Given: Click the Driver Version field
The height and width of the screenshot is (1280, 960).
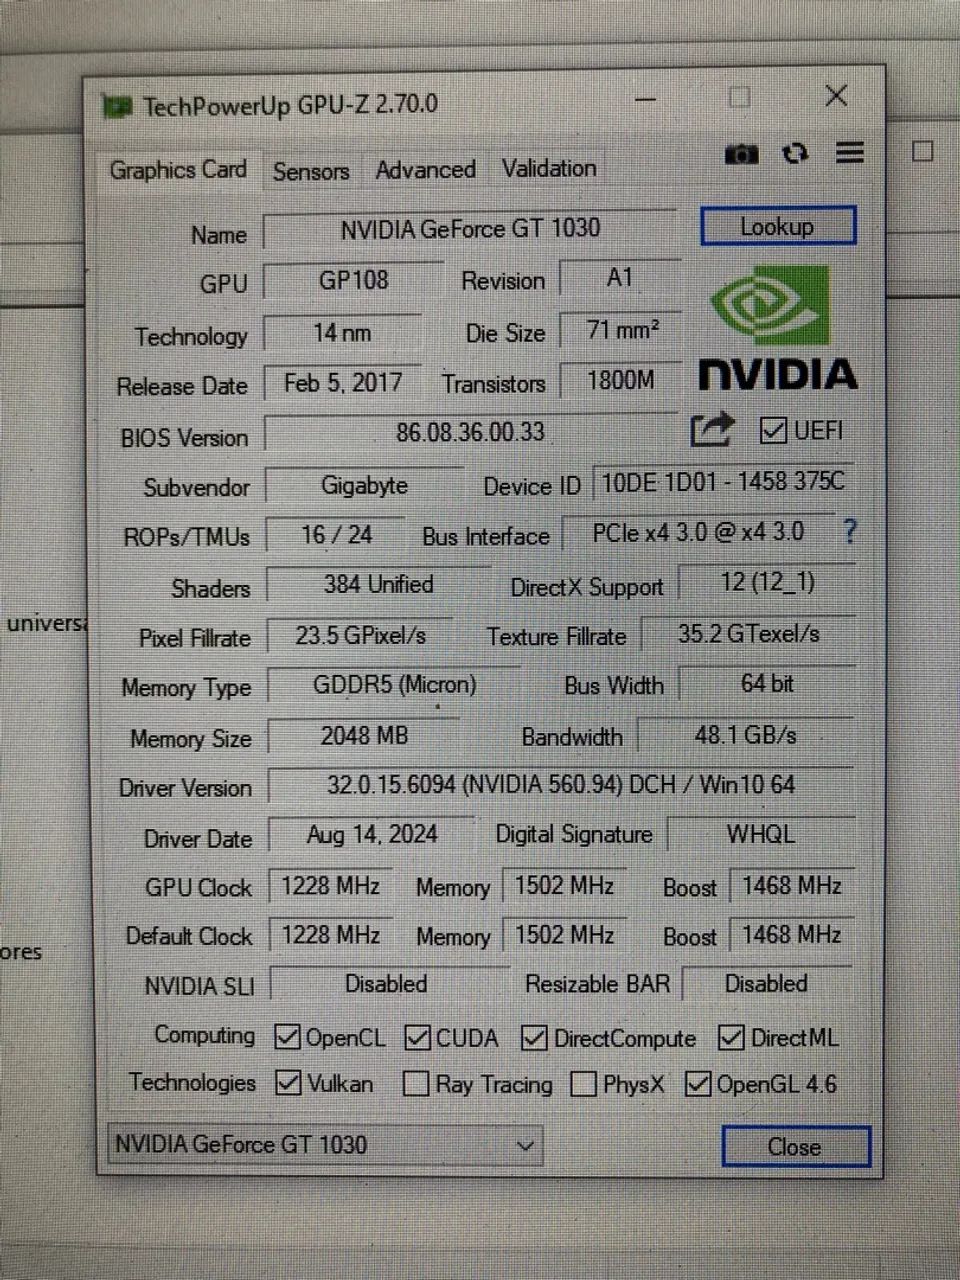Looking at the screenshot, I should (x=561, y=785).
